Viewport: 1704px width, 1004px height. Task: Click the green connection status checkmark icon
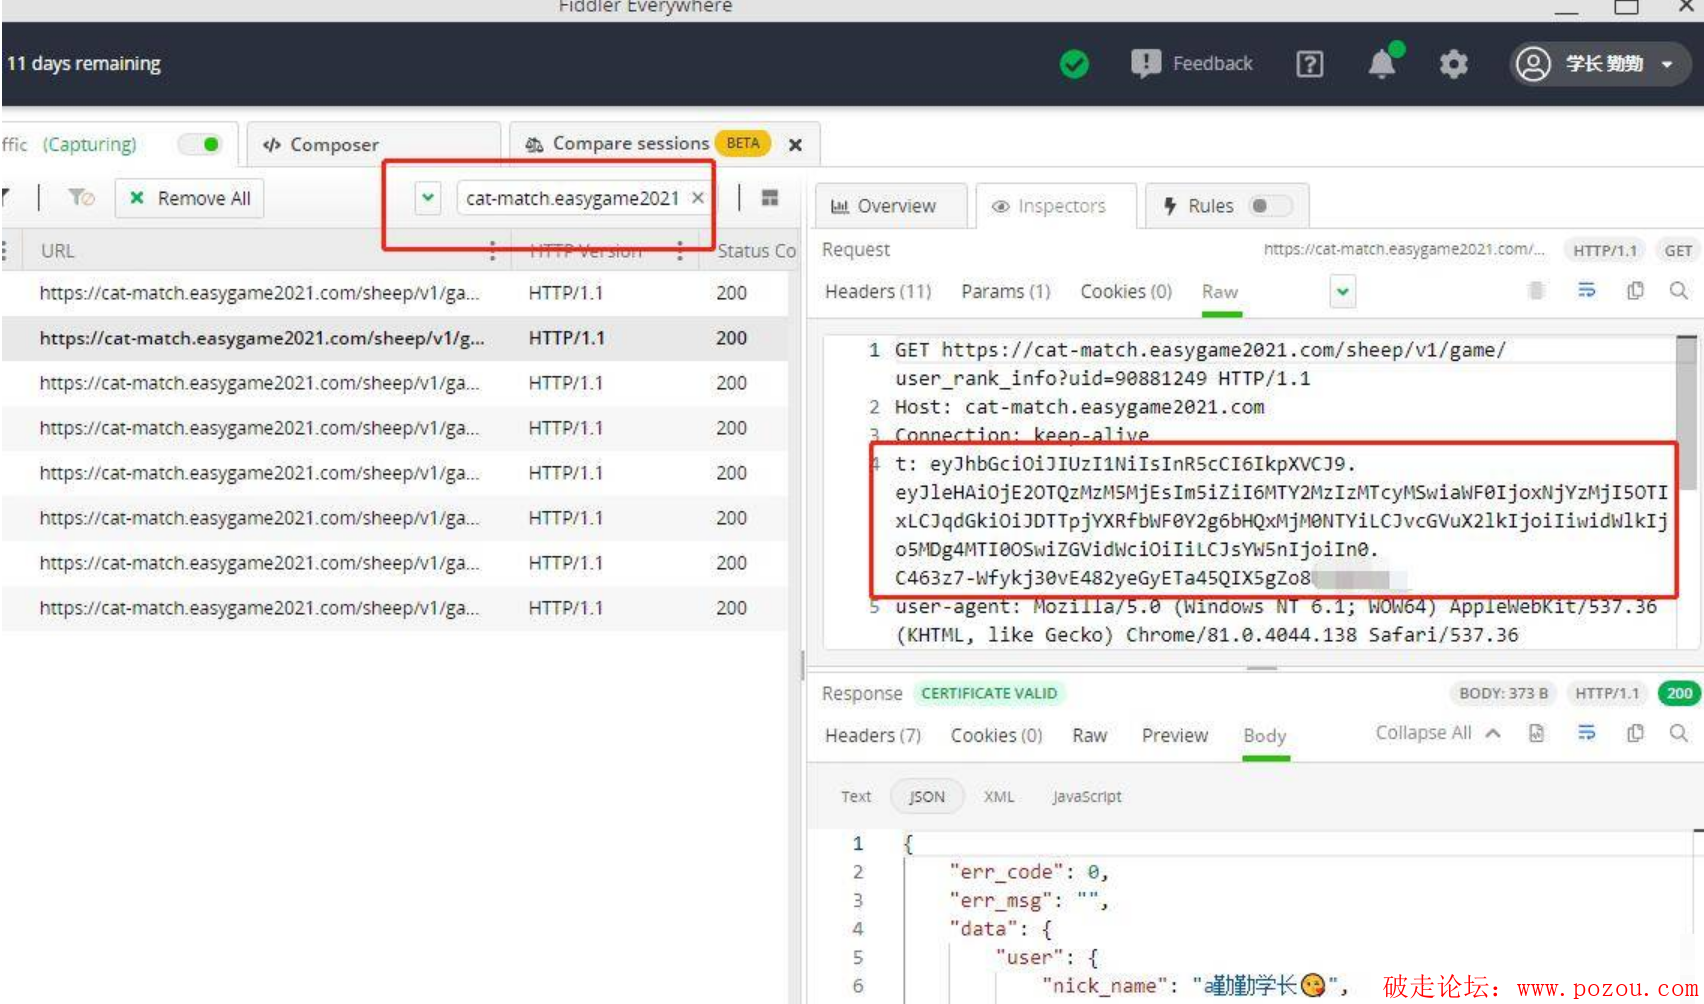pos(1074,64)
